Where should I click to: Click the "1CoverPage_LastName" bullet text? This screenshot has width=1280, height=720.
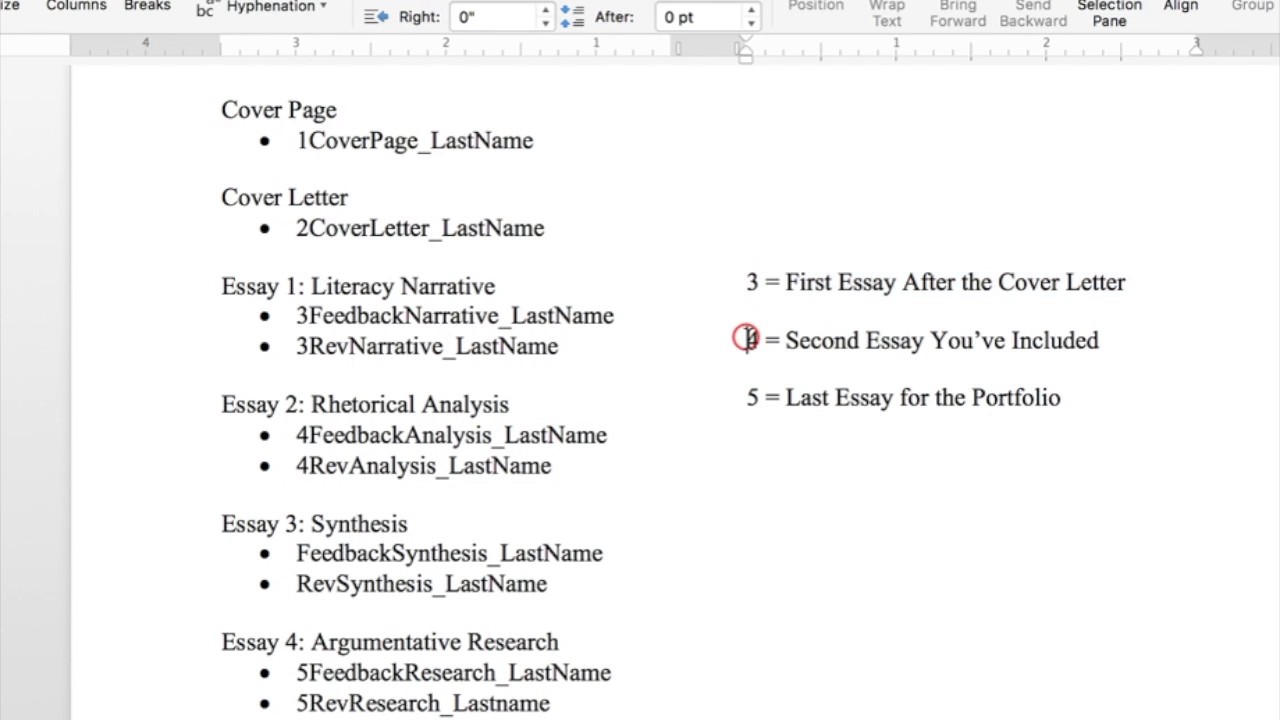[x=415, y=141]
